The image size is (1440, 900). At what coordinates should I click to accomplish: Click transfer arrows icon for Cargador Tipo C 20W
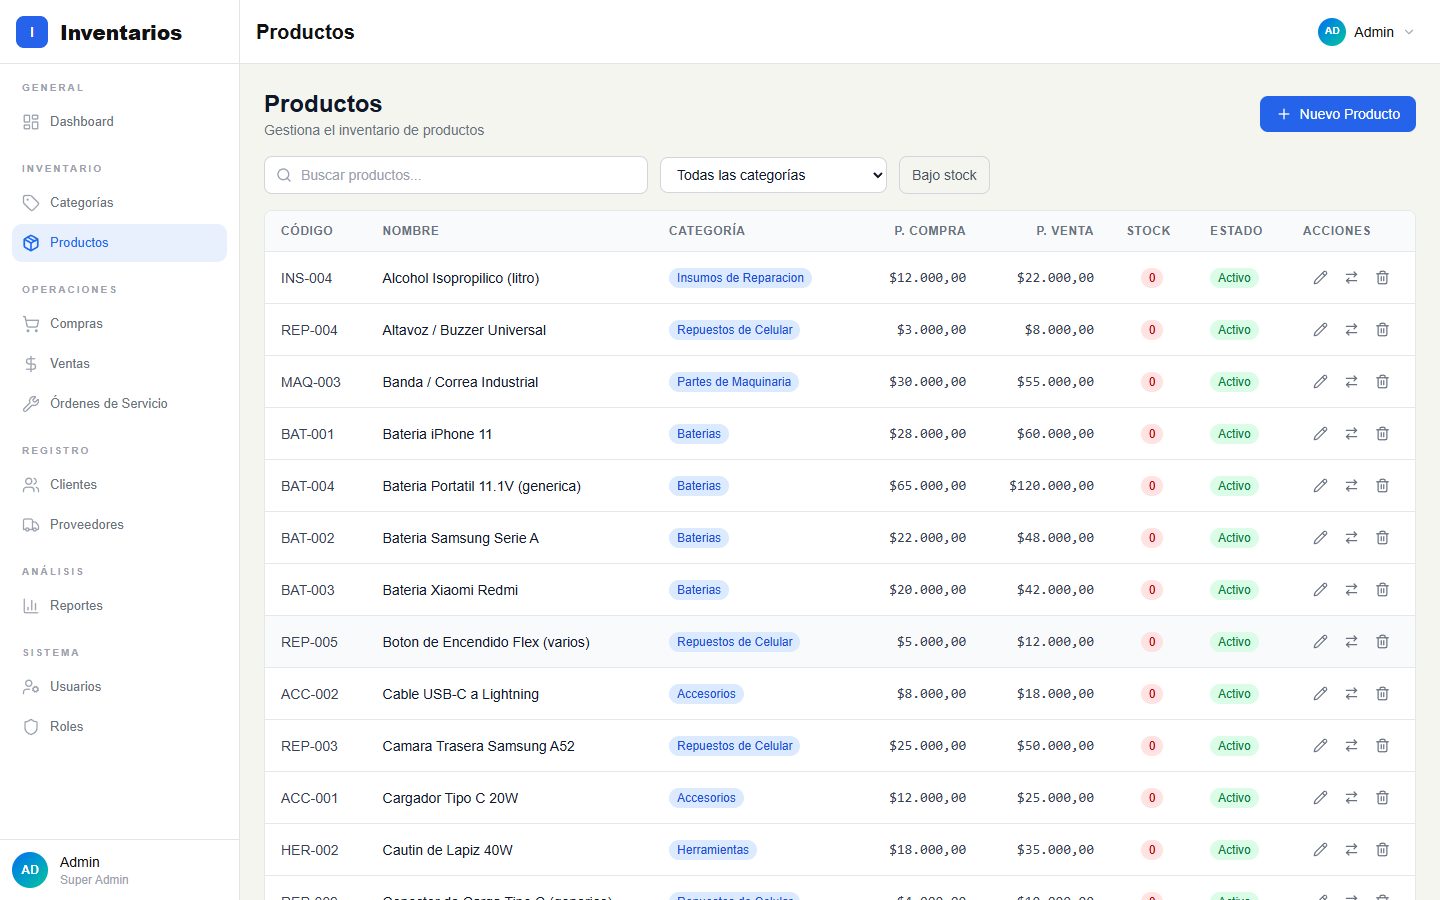1351,798
